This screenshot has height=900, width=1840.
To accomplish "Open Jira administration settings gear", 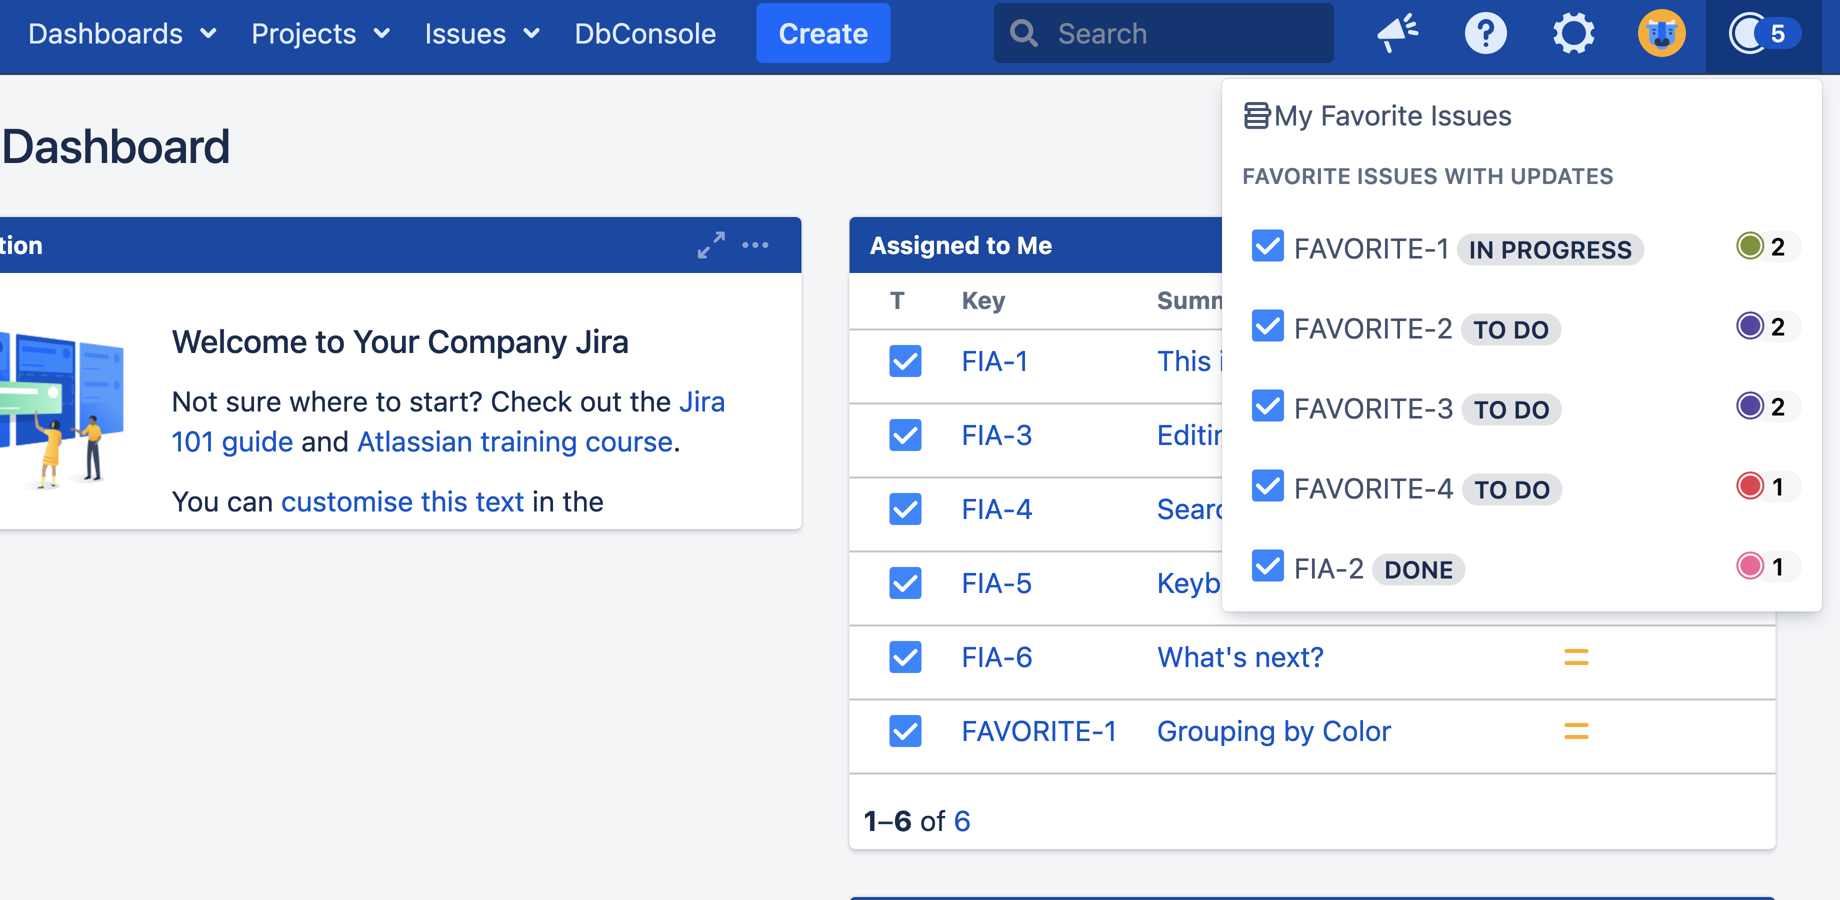I will [1573, 33].
